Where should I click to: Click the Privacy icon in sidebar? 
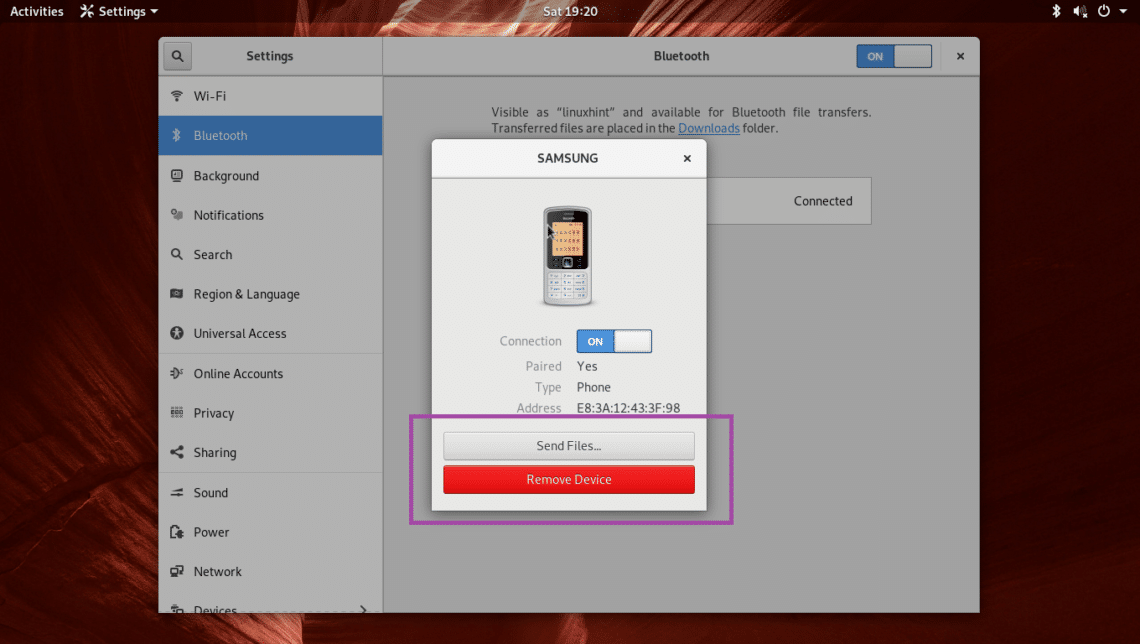(x=177, y=412)
